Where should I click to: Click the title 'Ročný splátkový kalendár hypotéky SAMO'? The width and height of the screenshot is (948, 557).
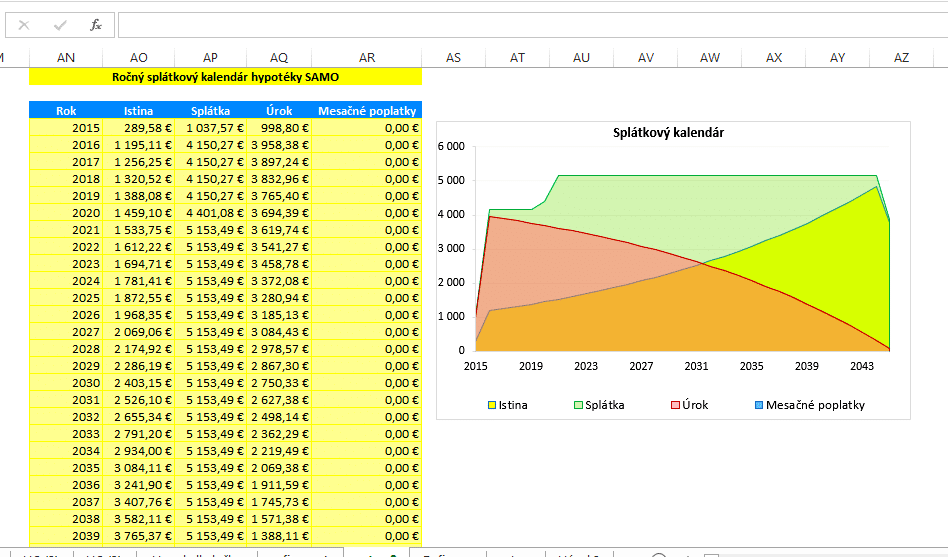(226, 77)
